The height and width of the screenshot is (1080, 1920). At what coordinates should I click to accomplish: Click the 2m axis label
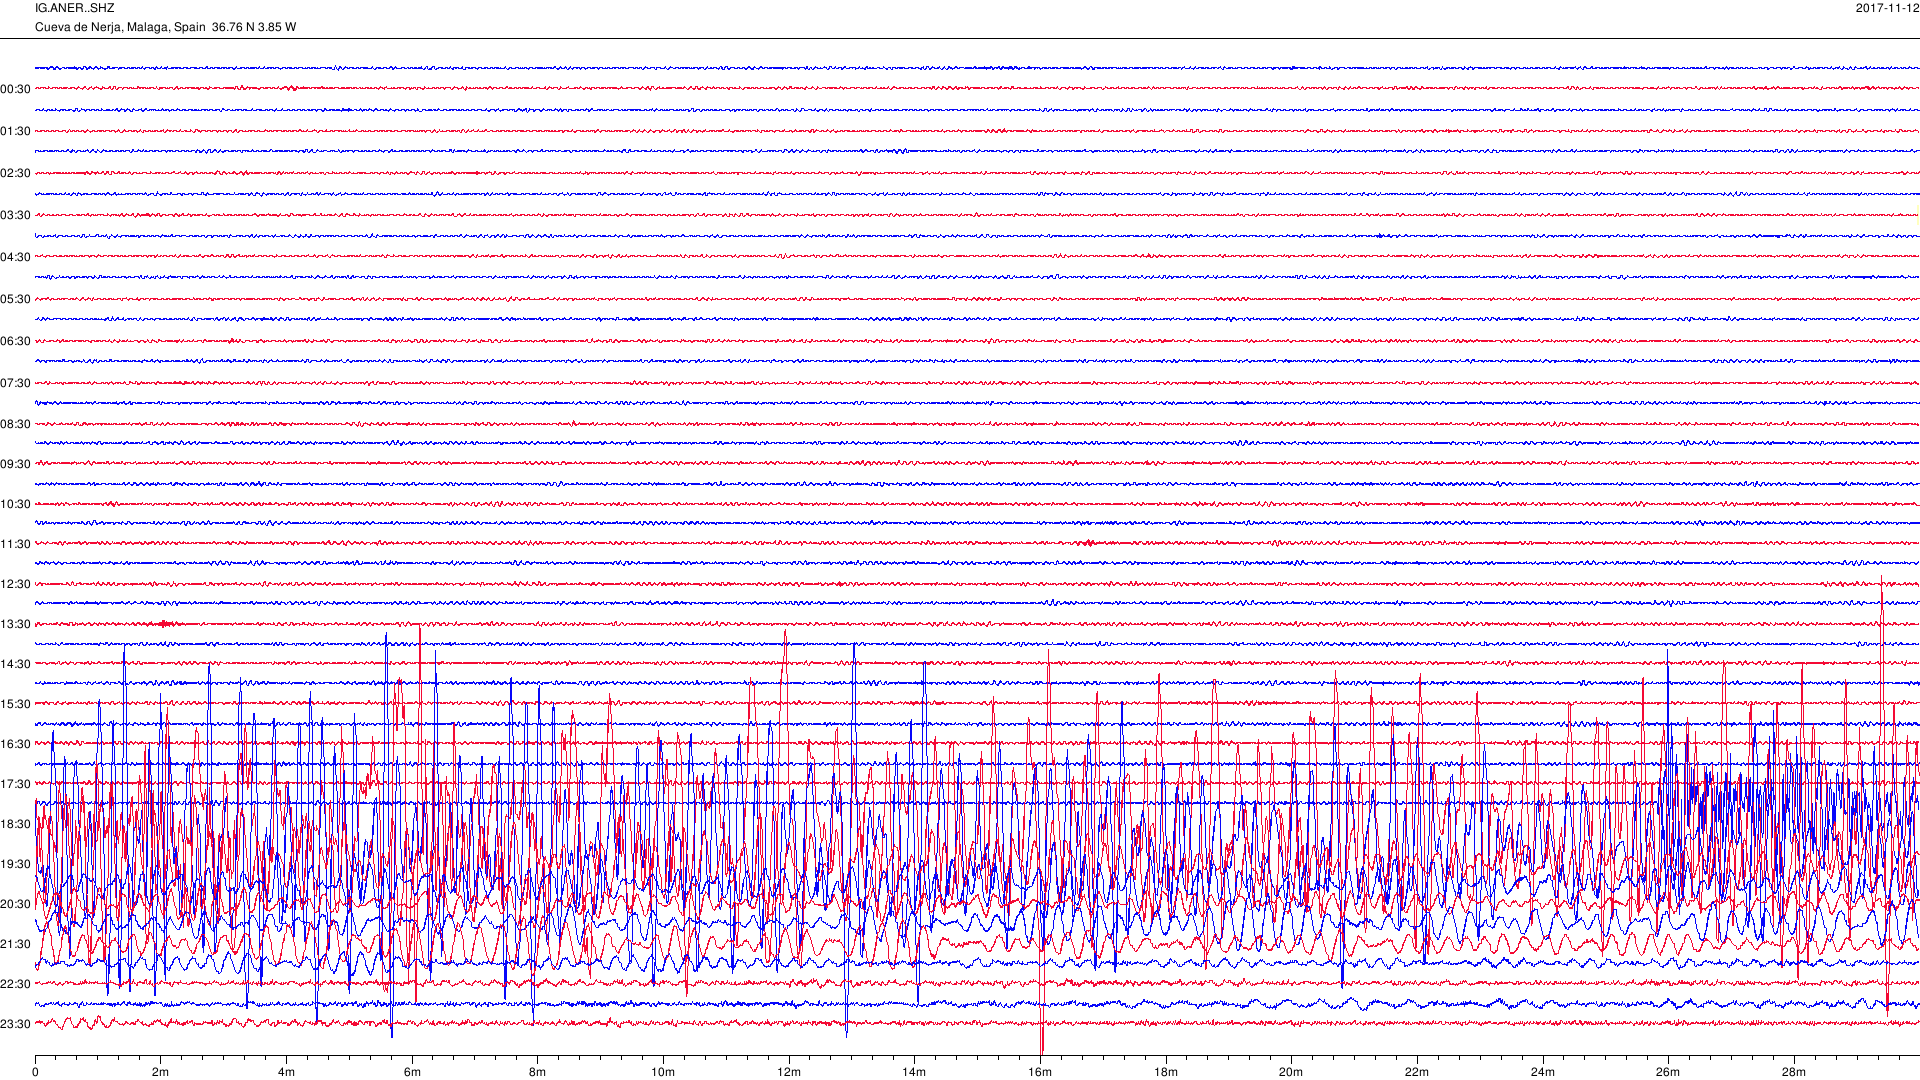161,1072
